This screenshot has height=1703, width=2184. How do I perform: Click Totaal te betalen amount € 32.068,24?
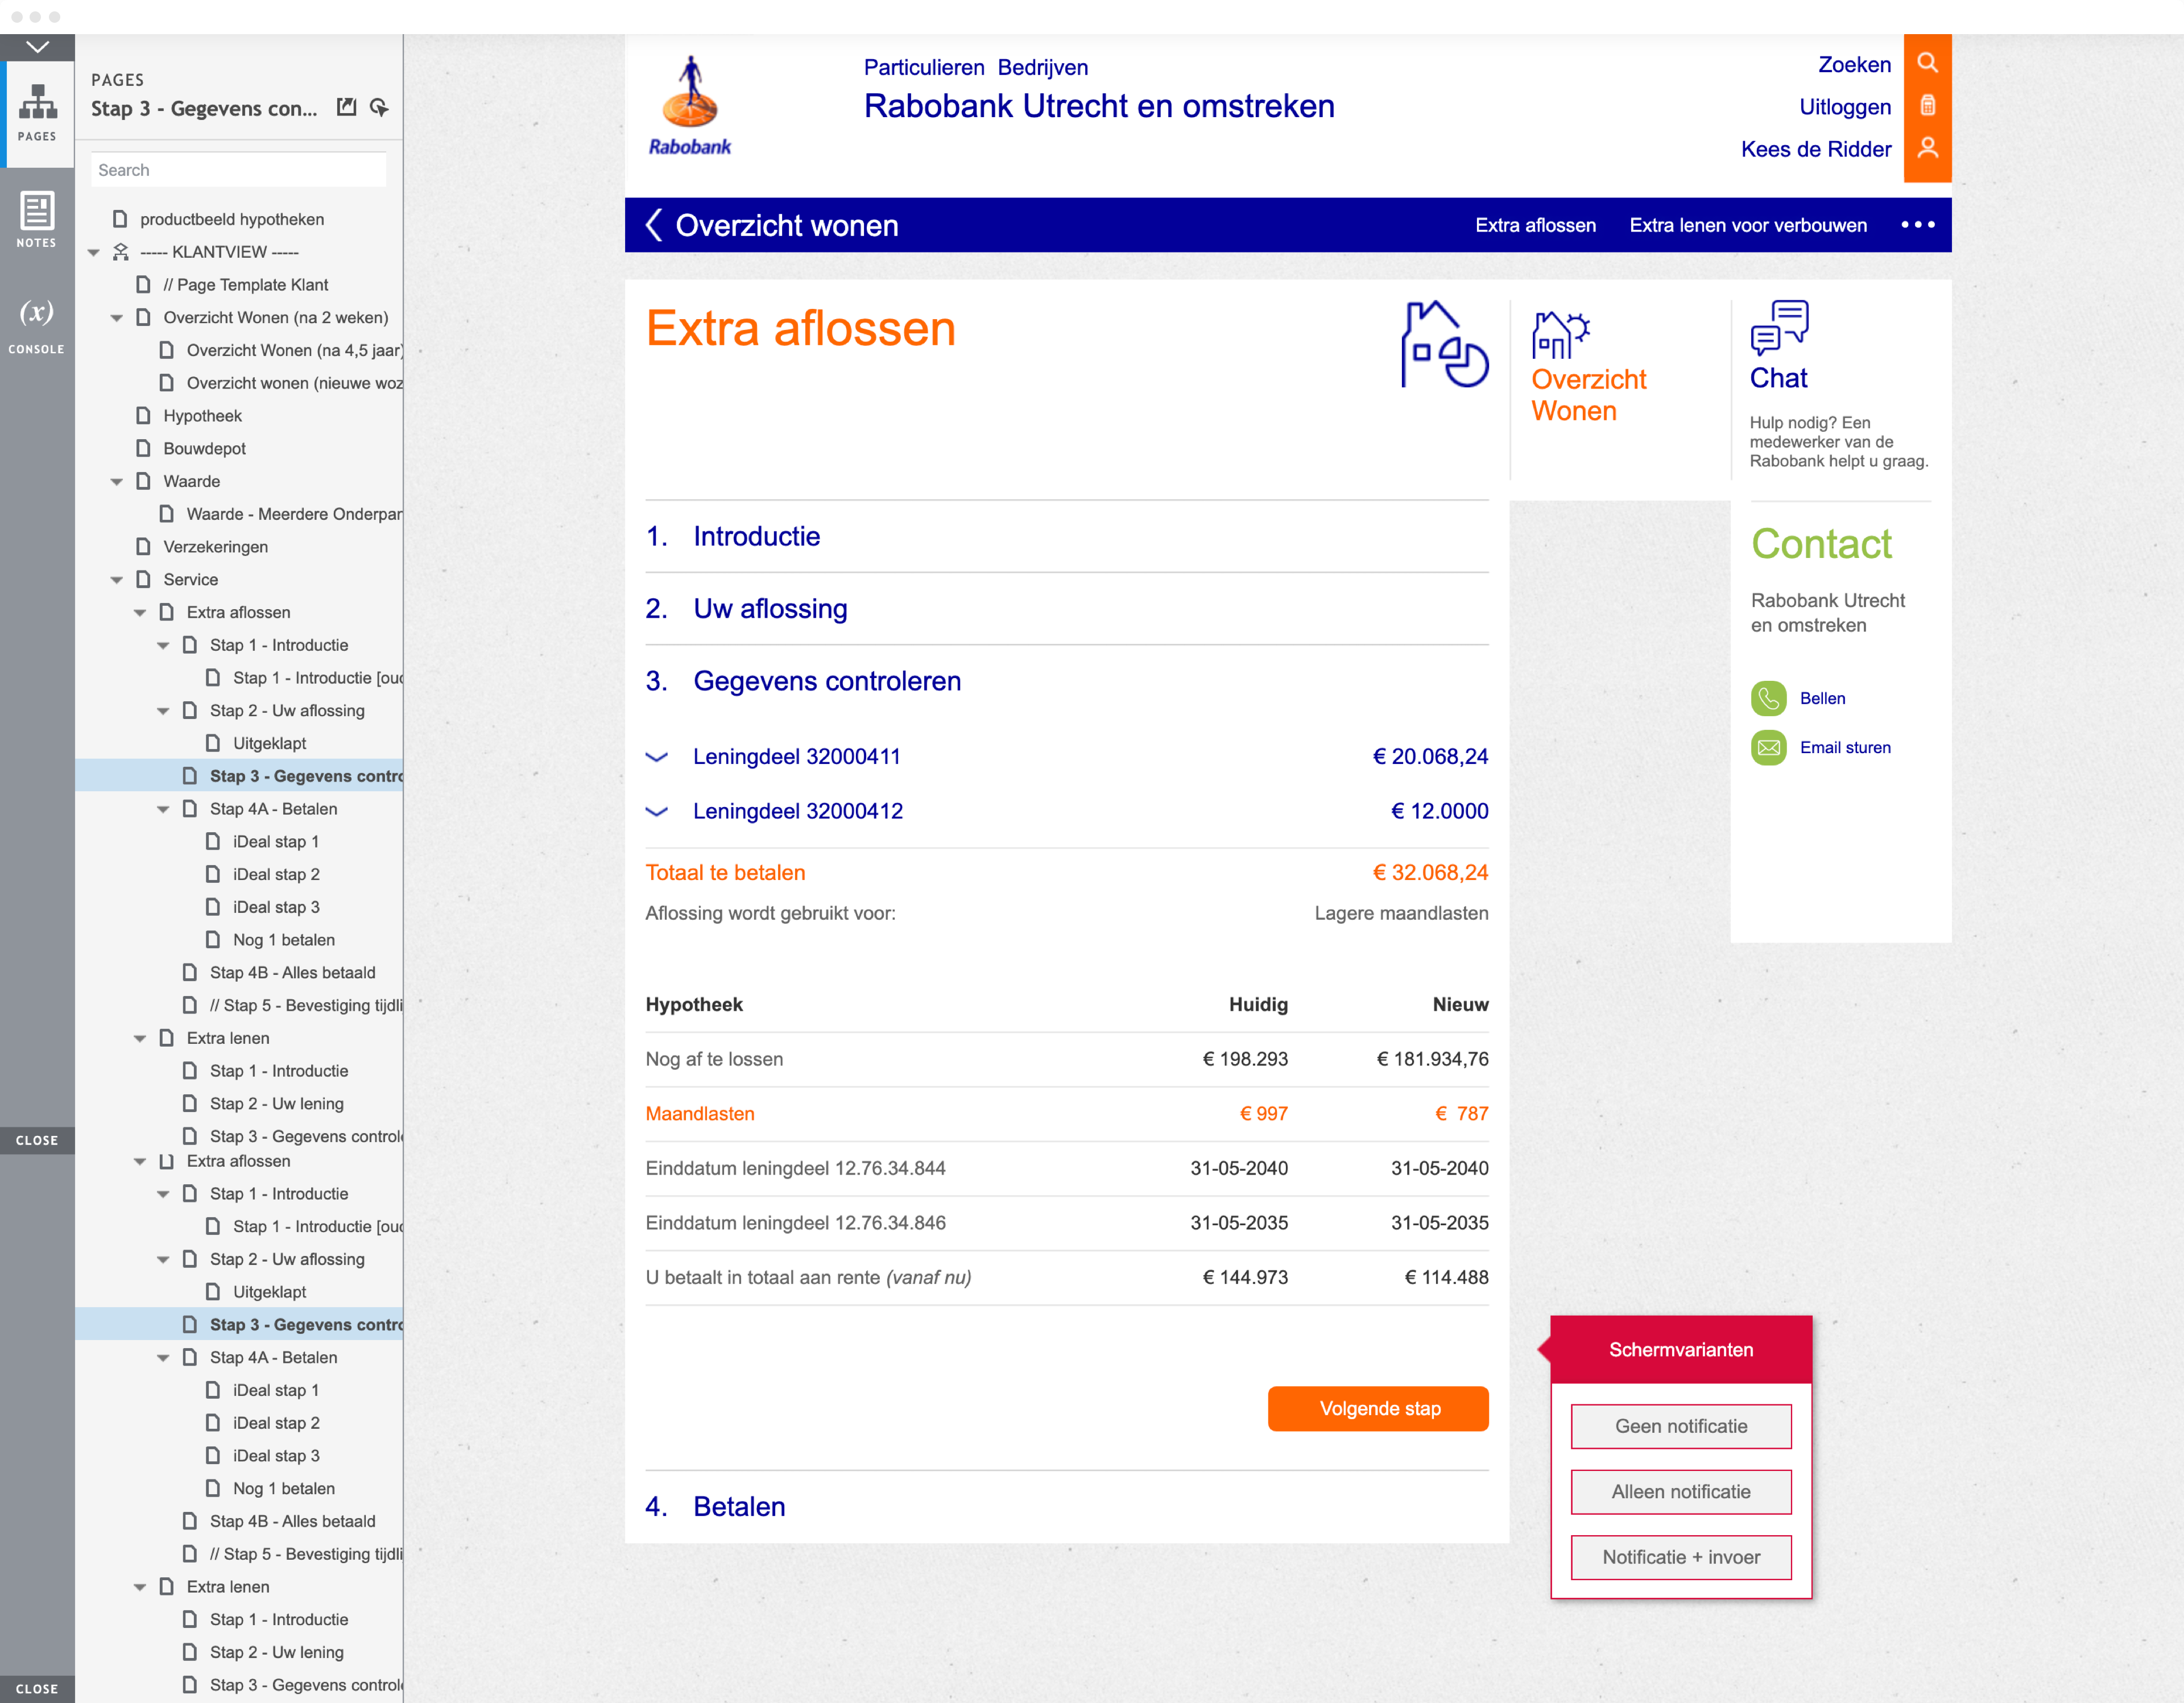tap(1430, 872)
